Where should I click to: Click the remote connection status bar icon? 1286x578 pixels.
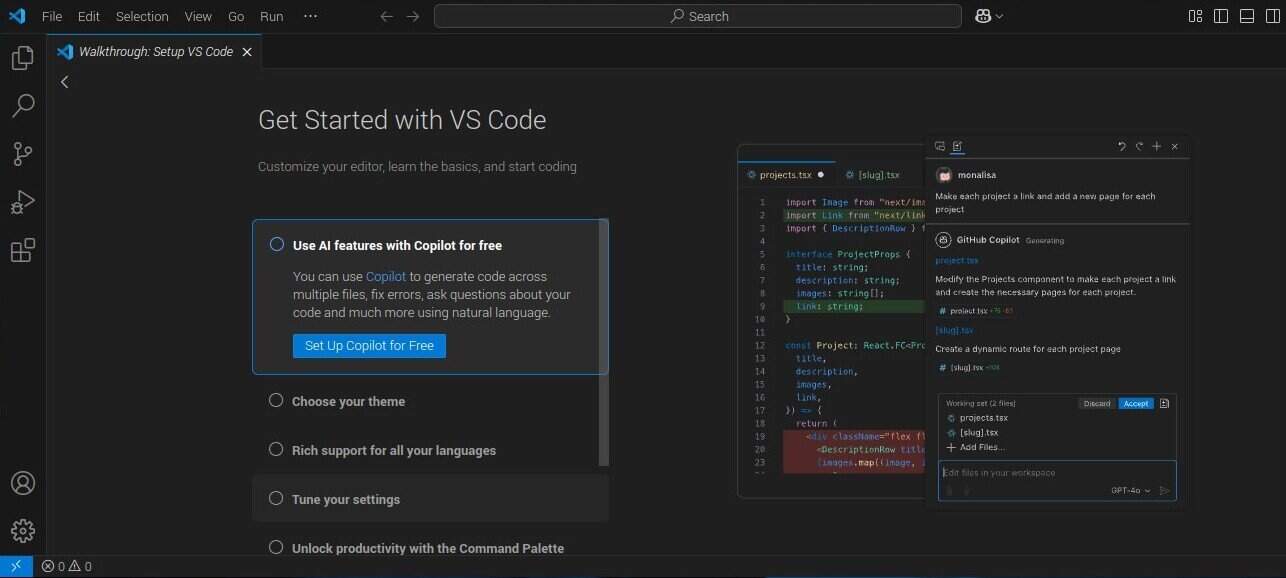pos(15,566)
